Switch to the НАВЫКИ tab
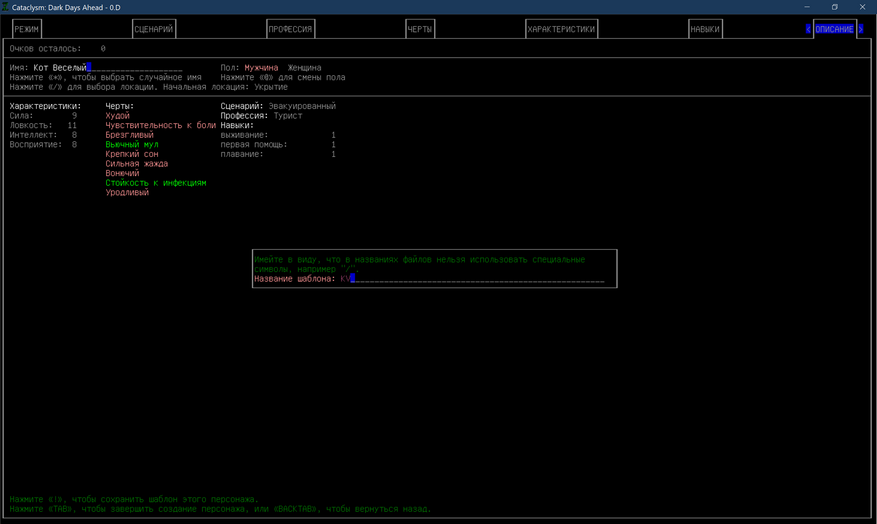 705,29
